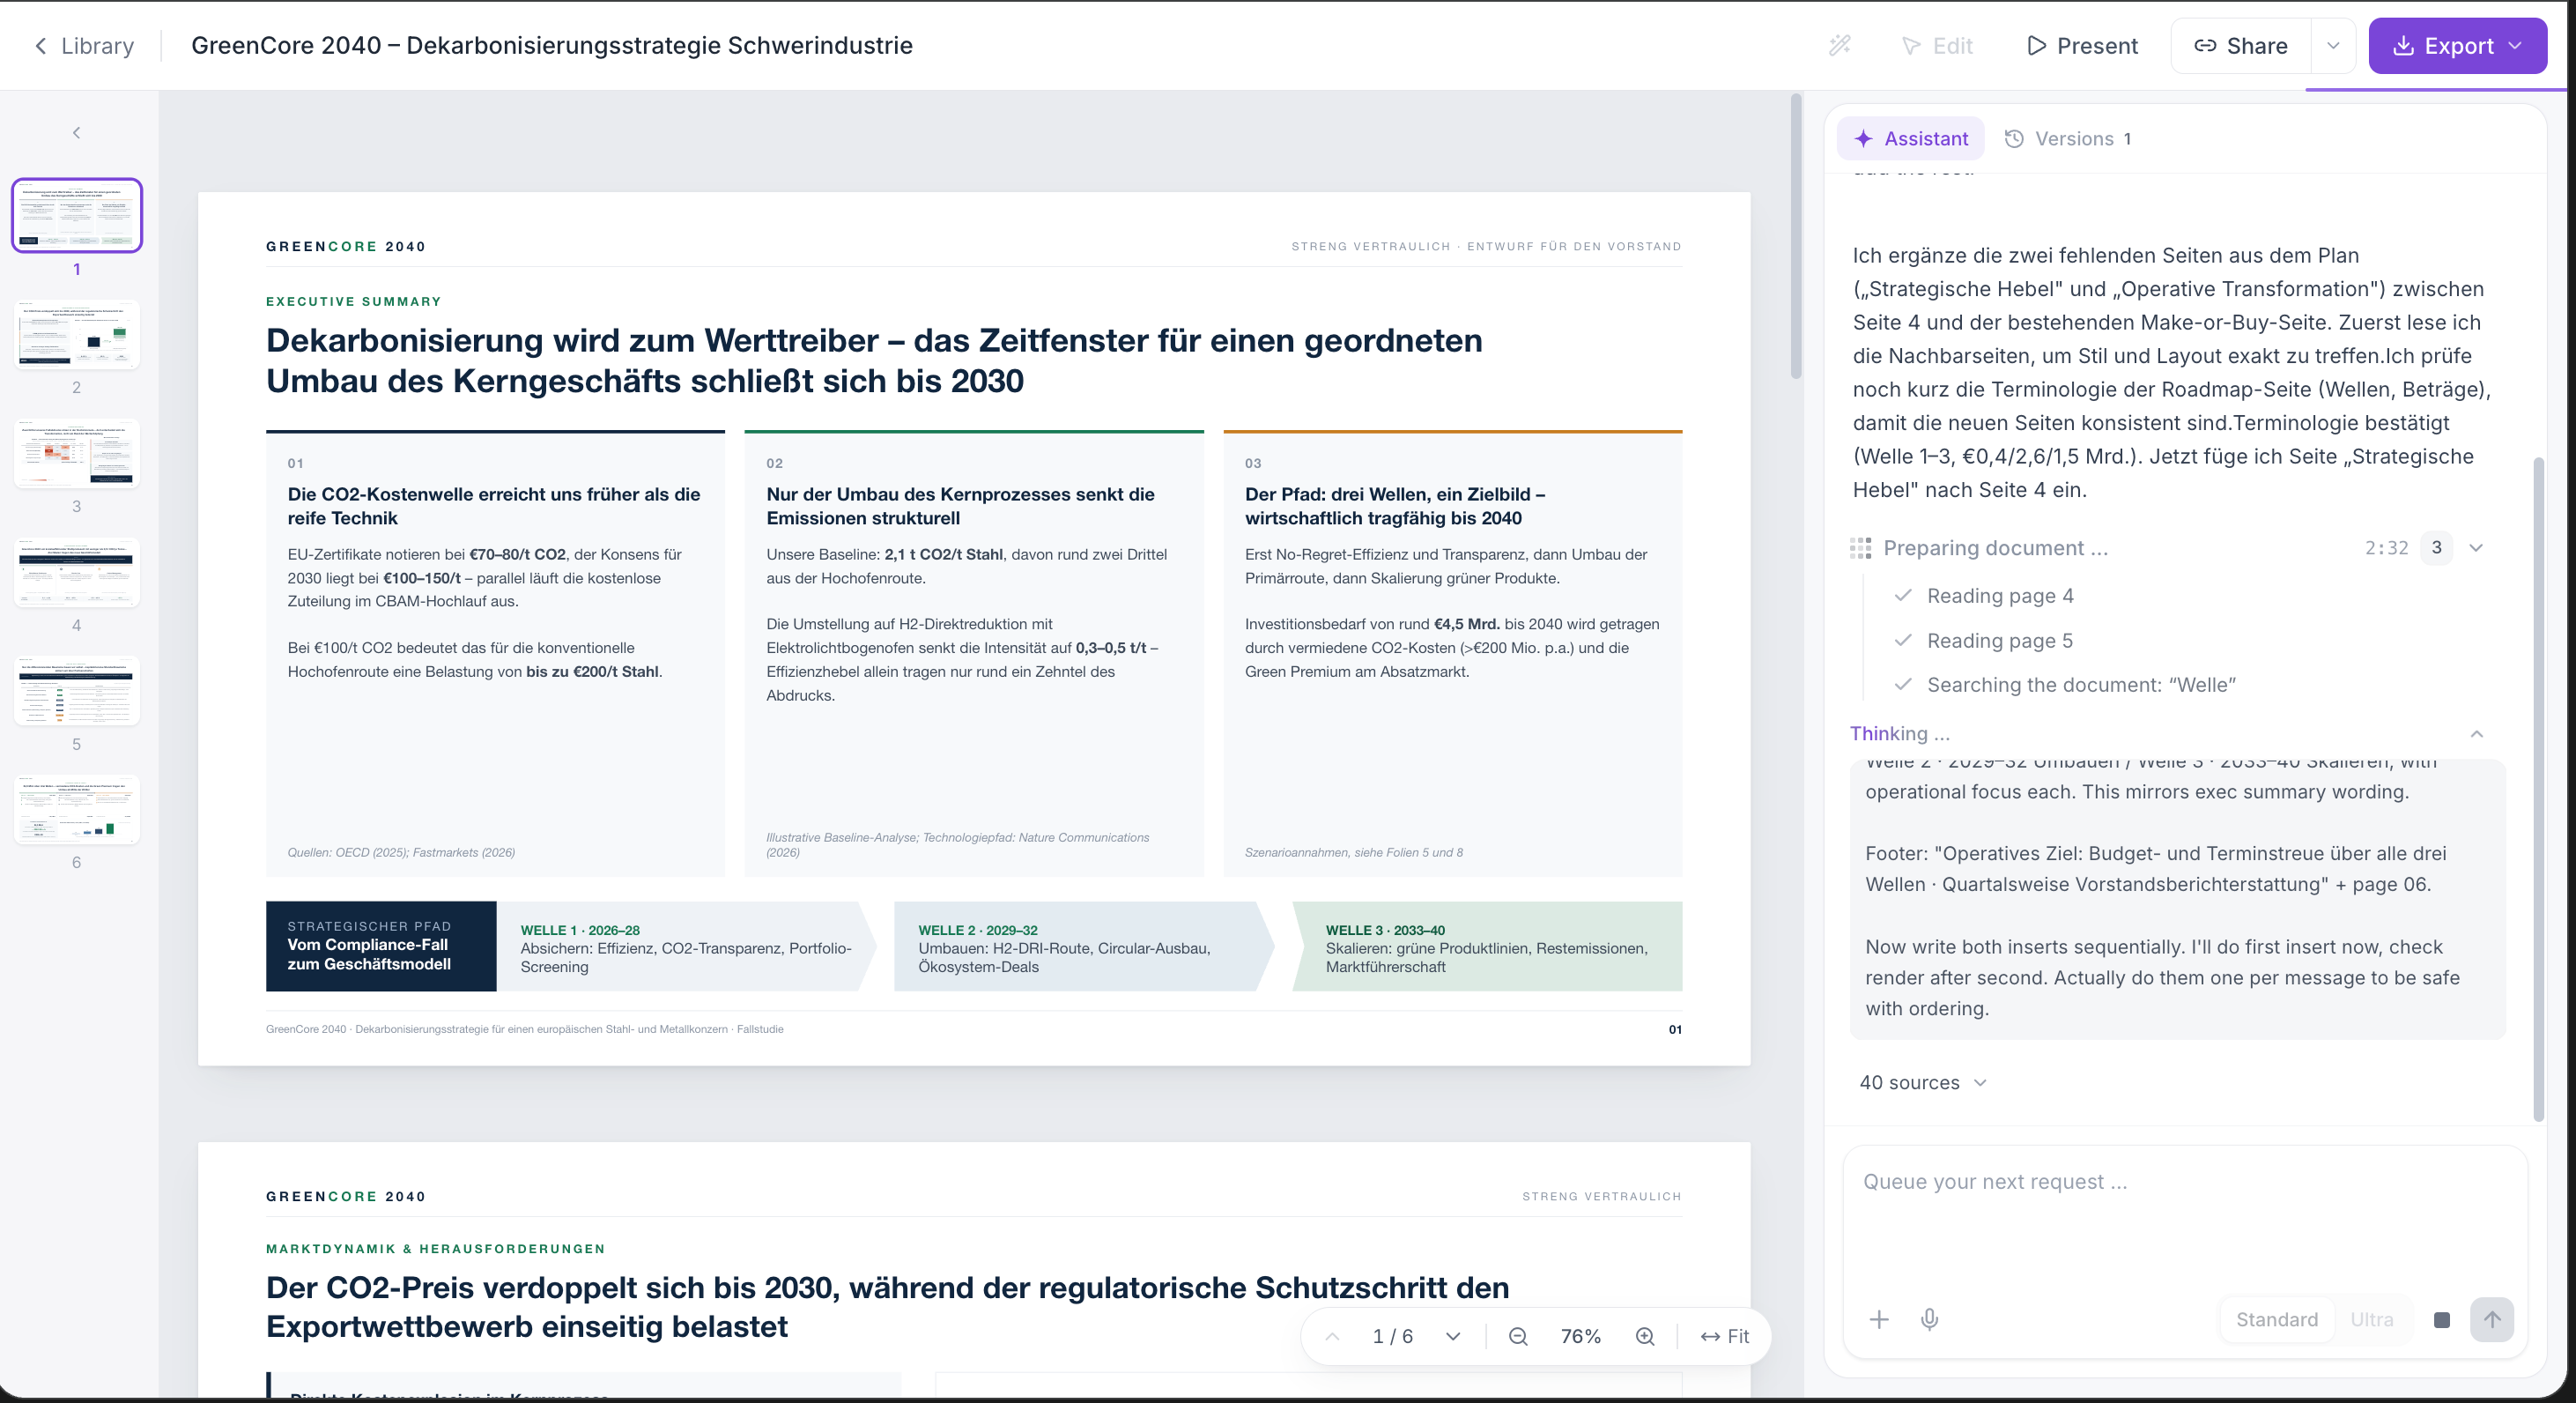
Task: Switch to the Versions tab
Action: [2068, 139]
